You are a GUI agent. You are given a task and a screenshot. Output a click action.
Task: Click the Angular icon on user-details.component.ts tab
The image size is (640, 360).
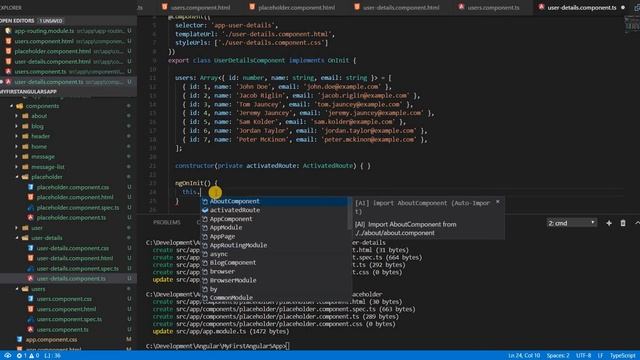541,7
